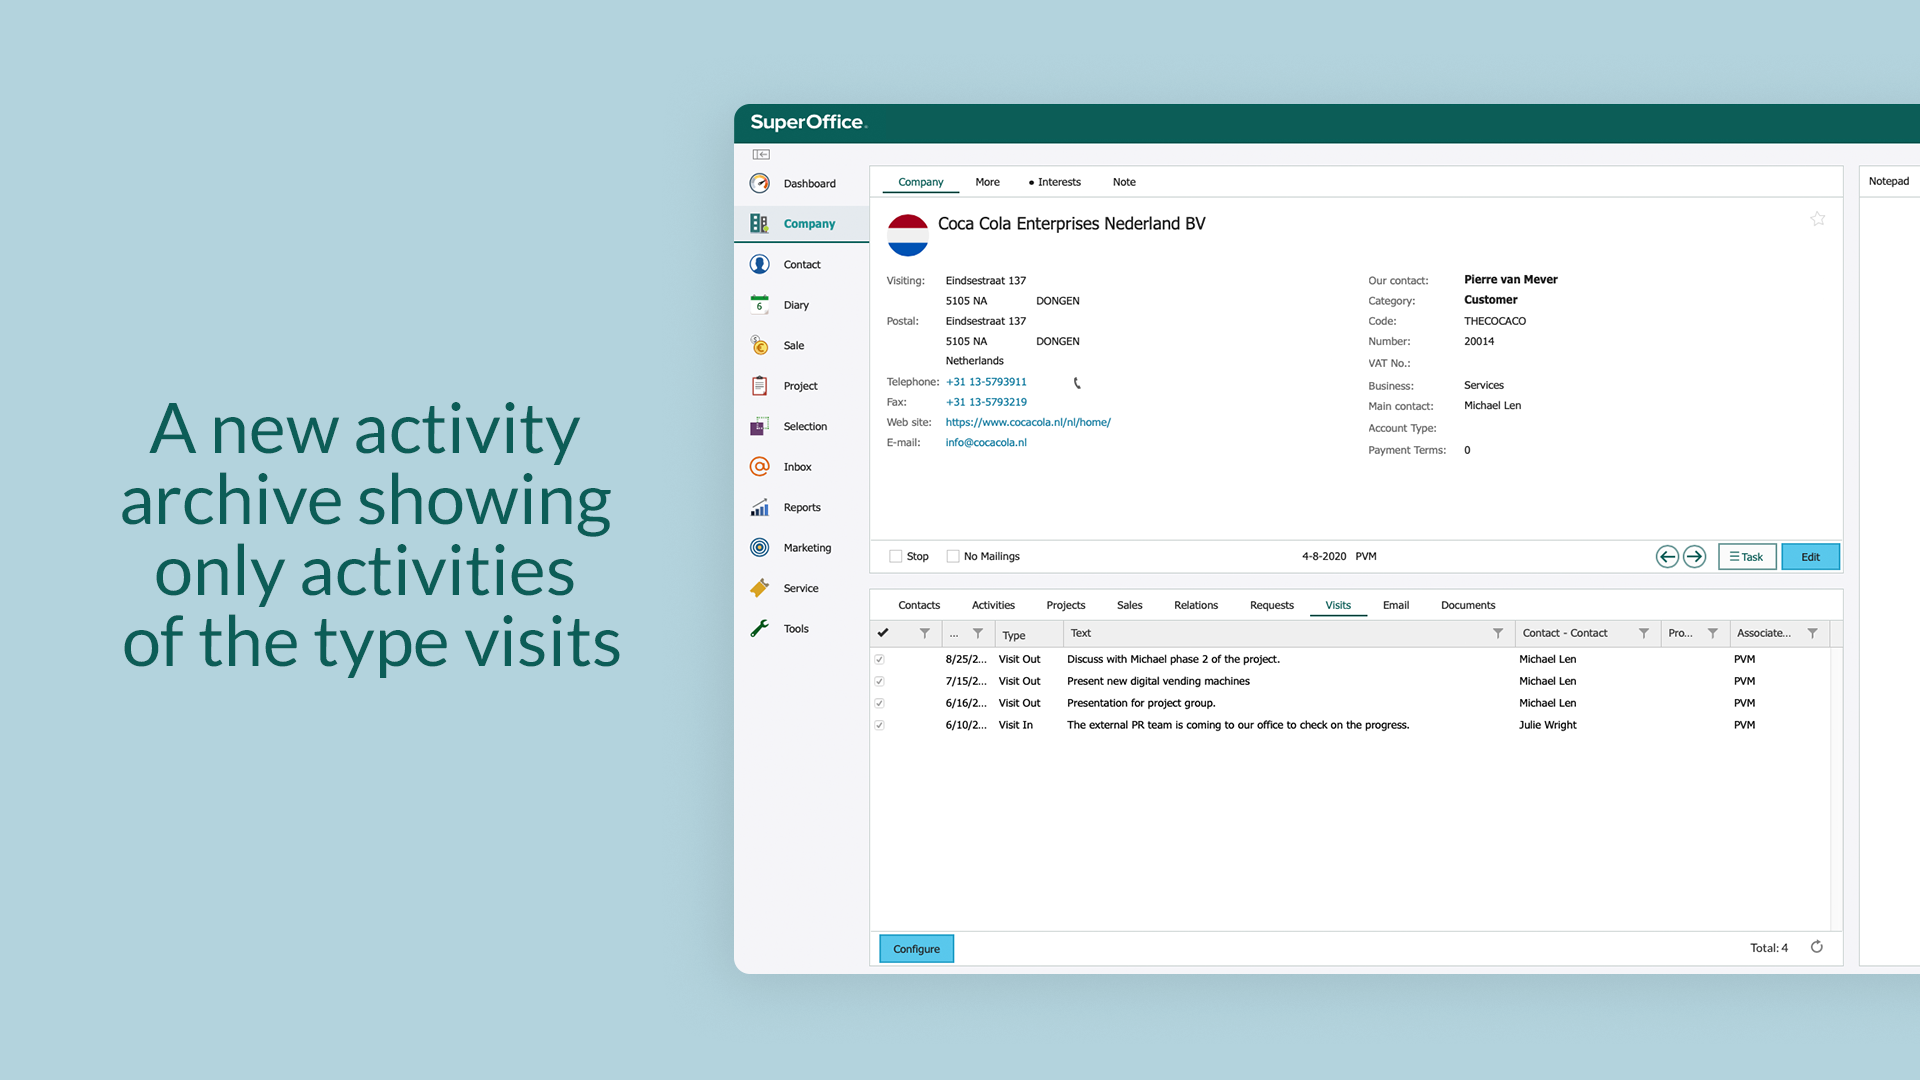Image resolution: width=1920 pixels, height=1080 pixels.
Task: Open the Activities archive tab
Action: pyautogui.click(x=993, y=605)
